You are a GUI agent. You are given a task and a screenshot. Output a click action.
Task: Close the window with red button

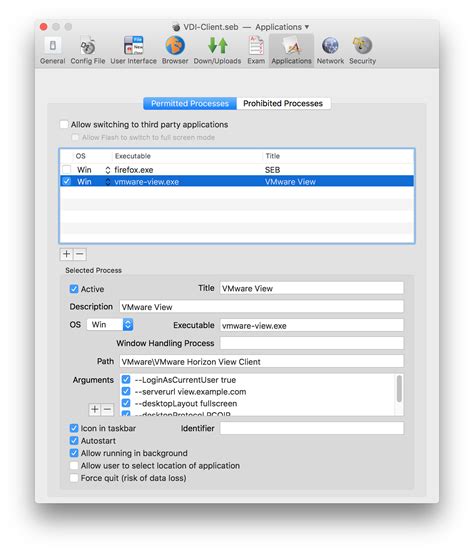44,26
